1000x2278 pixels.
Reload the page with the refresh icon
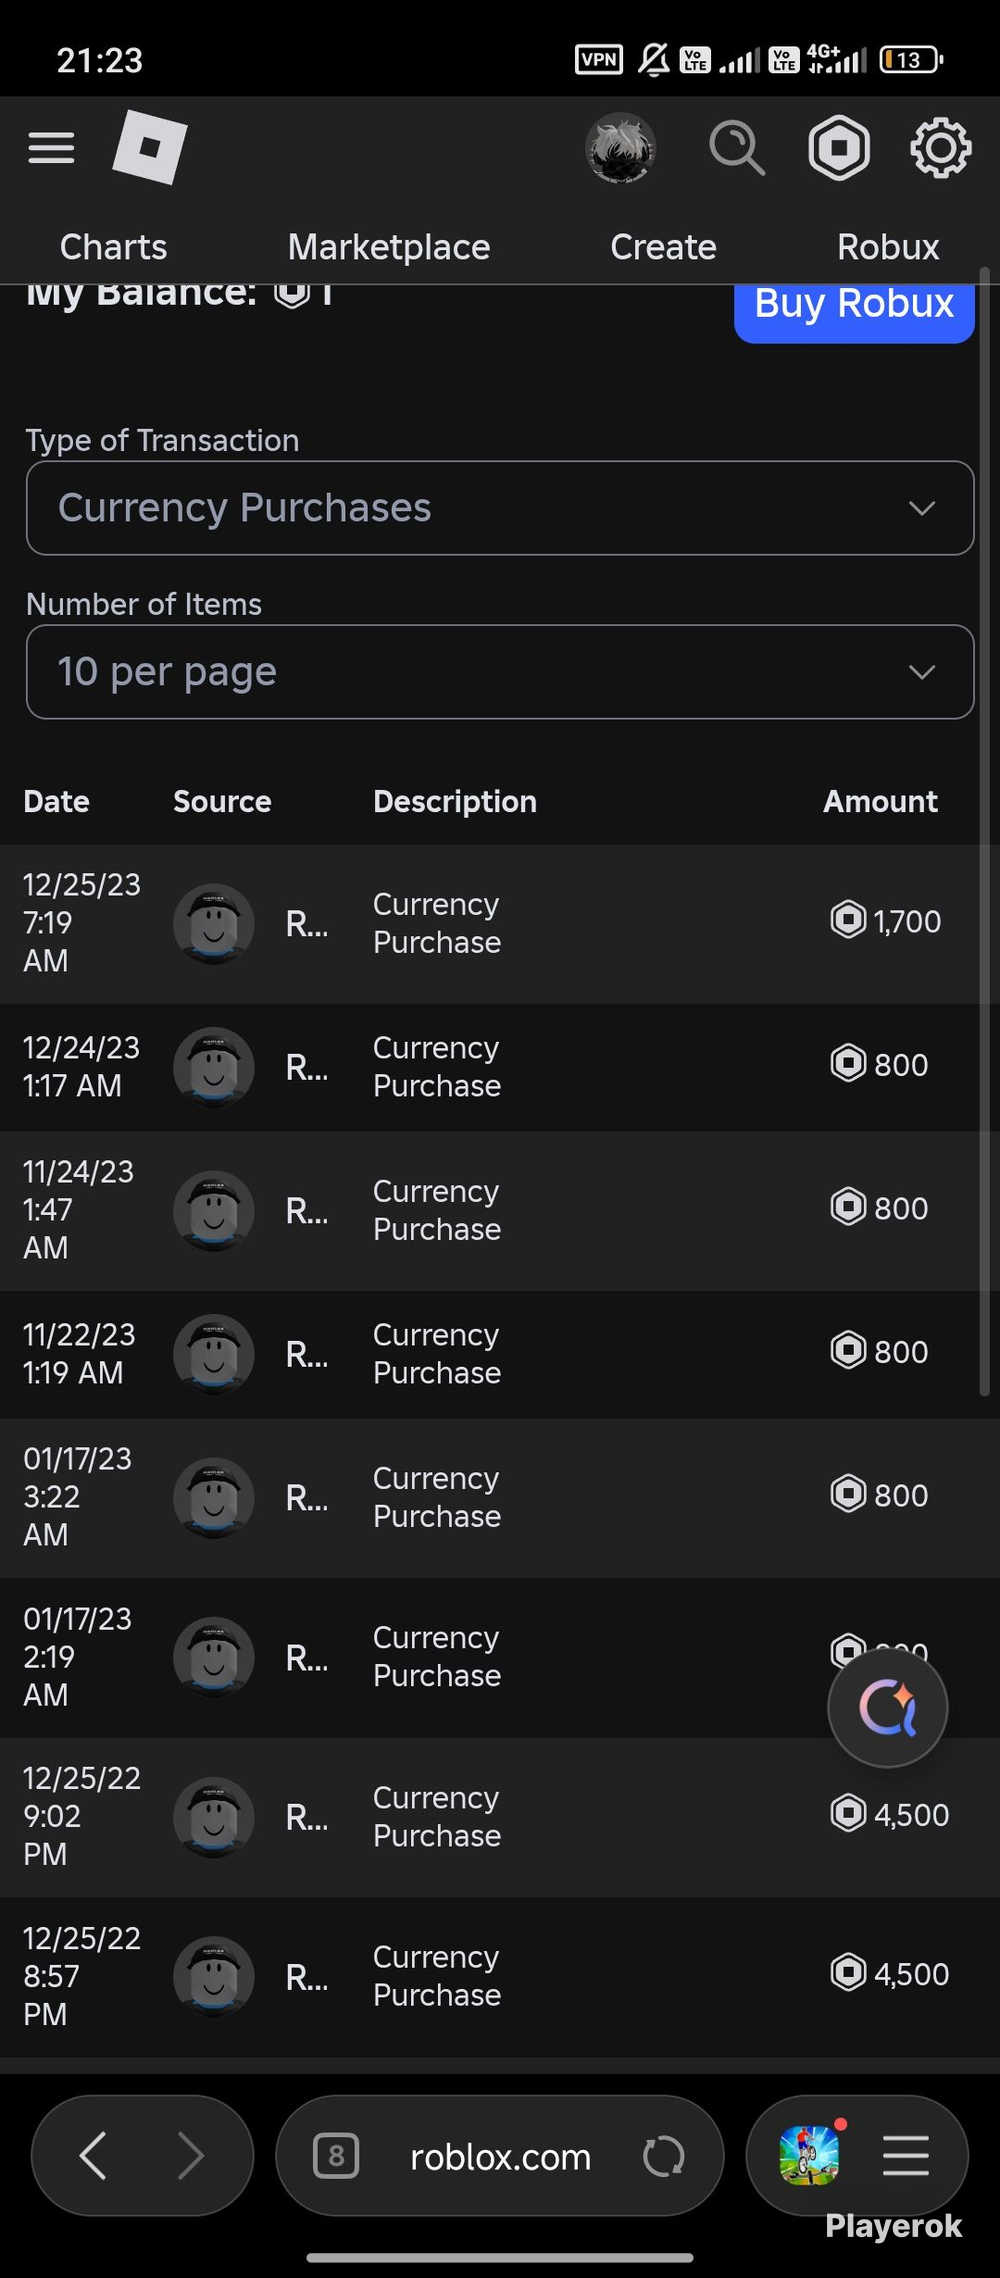tap(664, 2157)
